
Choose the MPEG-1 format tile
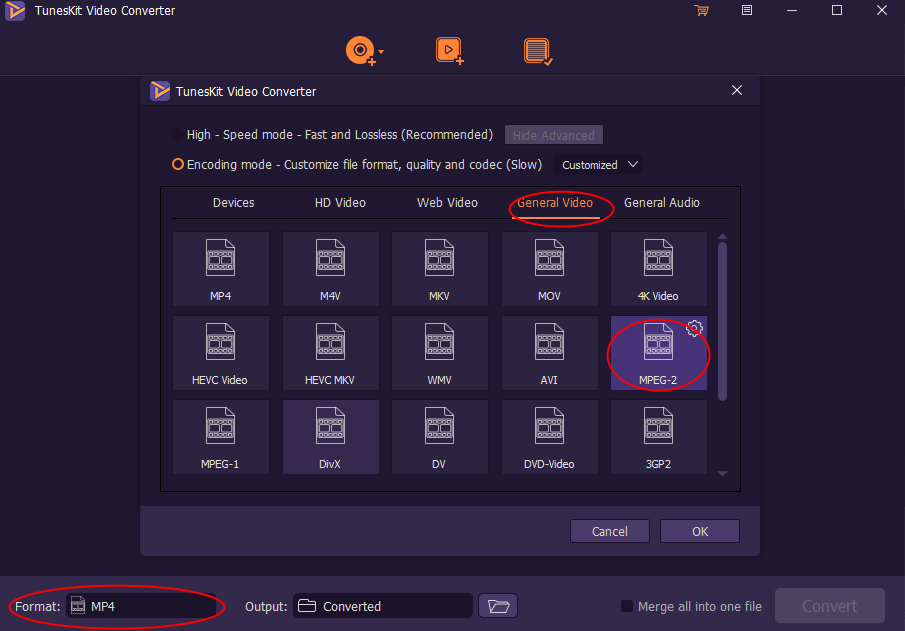pyautogui.click(x=220, y=437)
